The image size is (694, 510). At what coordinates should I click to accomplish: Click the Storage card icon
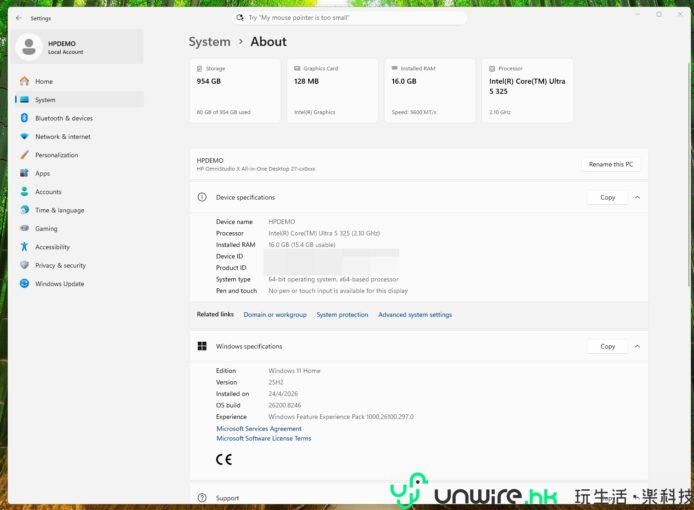[x=200, y=69]
